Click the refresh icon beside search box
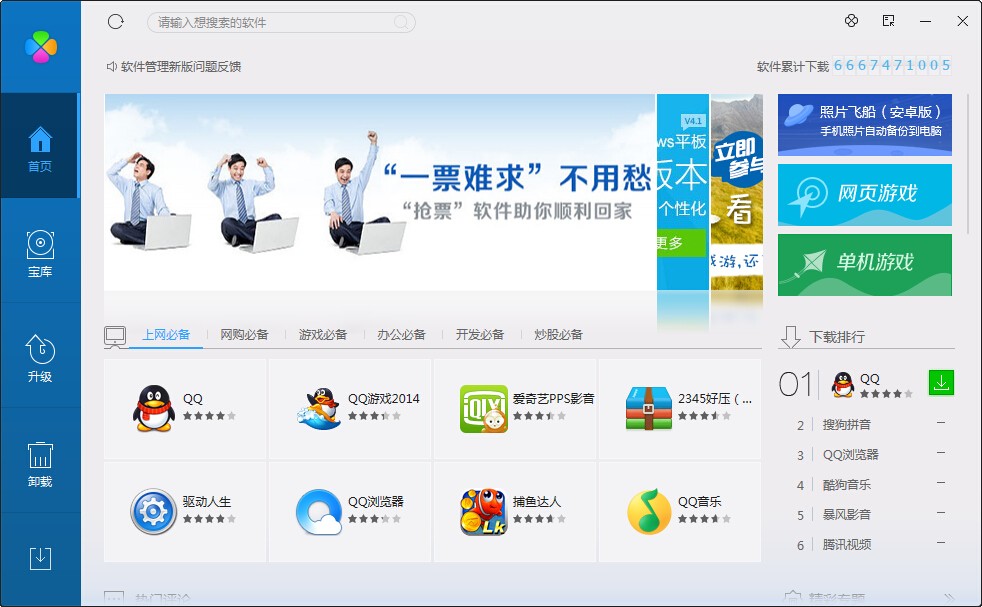This screenshot has width=982, height=607. 116,22
